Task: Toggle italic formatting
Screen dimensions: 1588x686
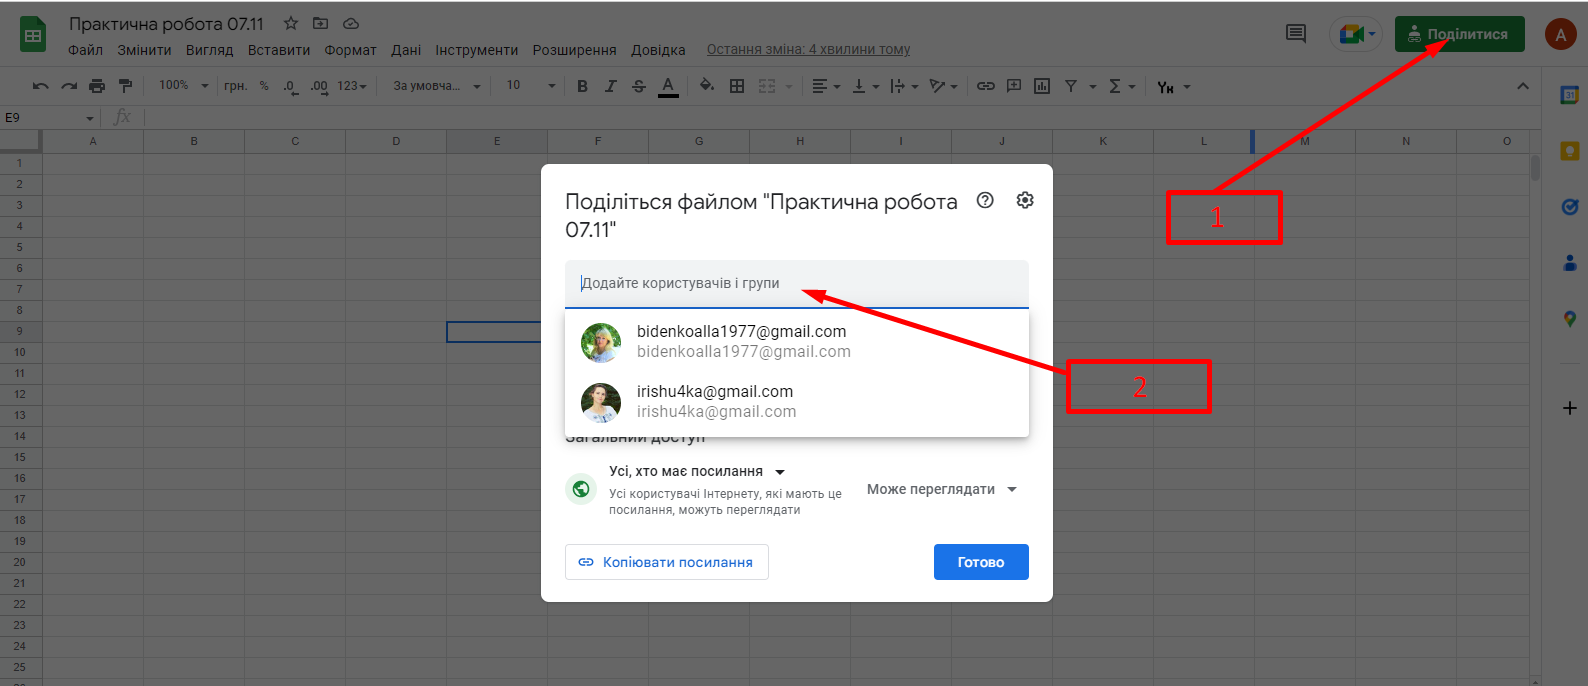Action: click(x=610, y=86)
